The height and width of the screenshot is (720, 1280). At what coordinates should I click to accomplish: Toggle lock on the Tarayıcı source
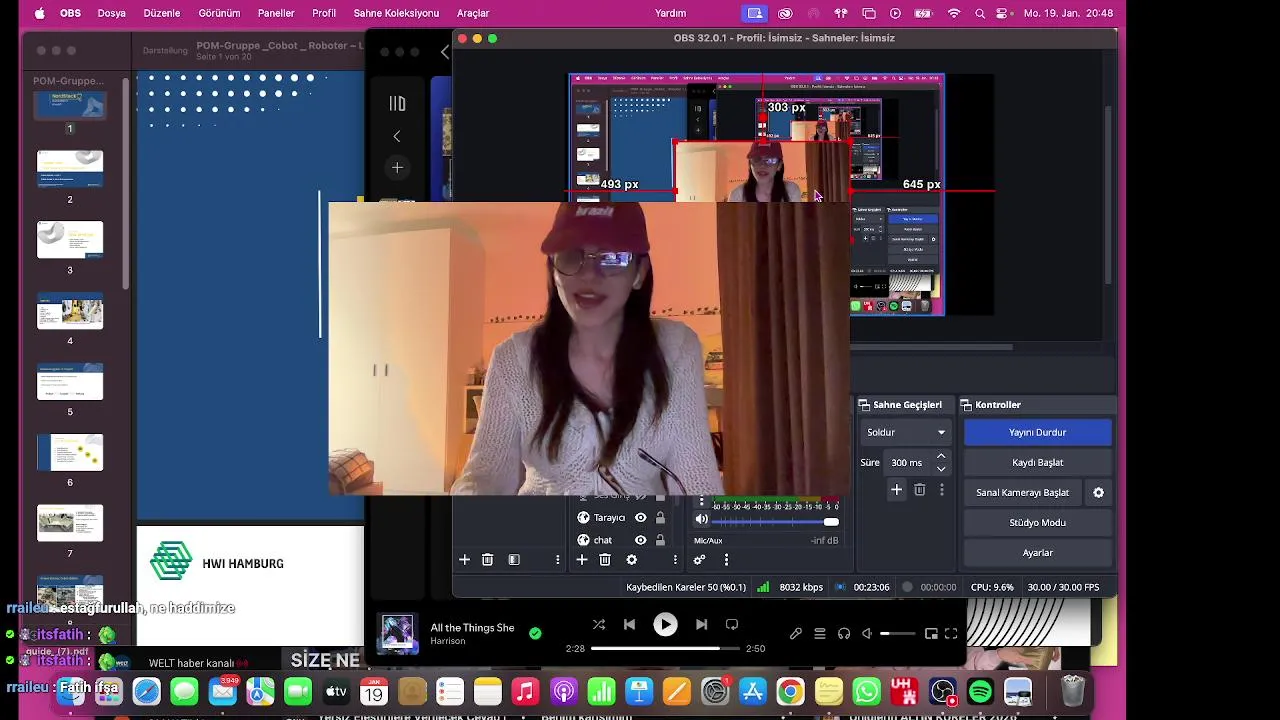[660, 518]
